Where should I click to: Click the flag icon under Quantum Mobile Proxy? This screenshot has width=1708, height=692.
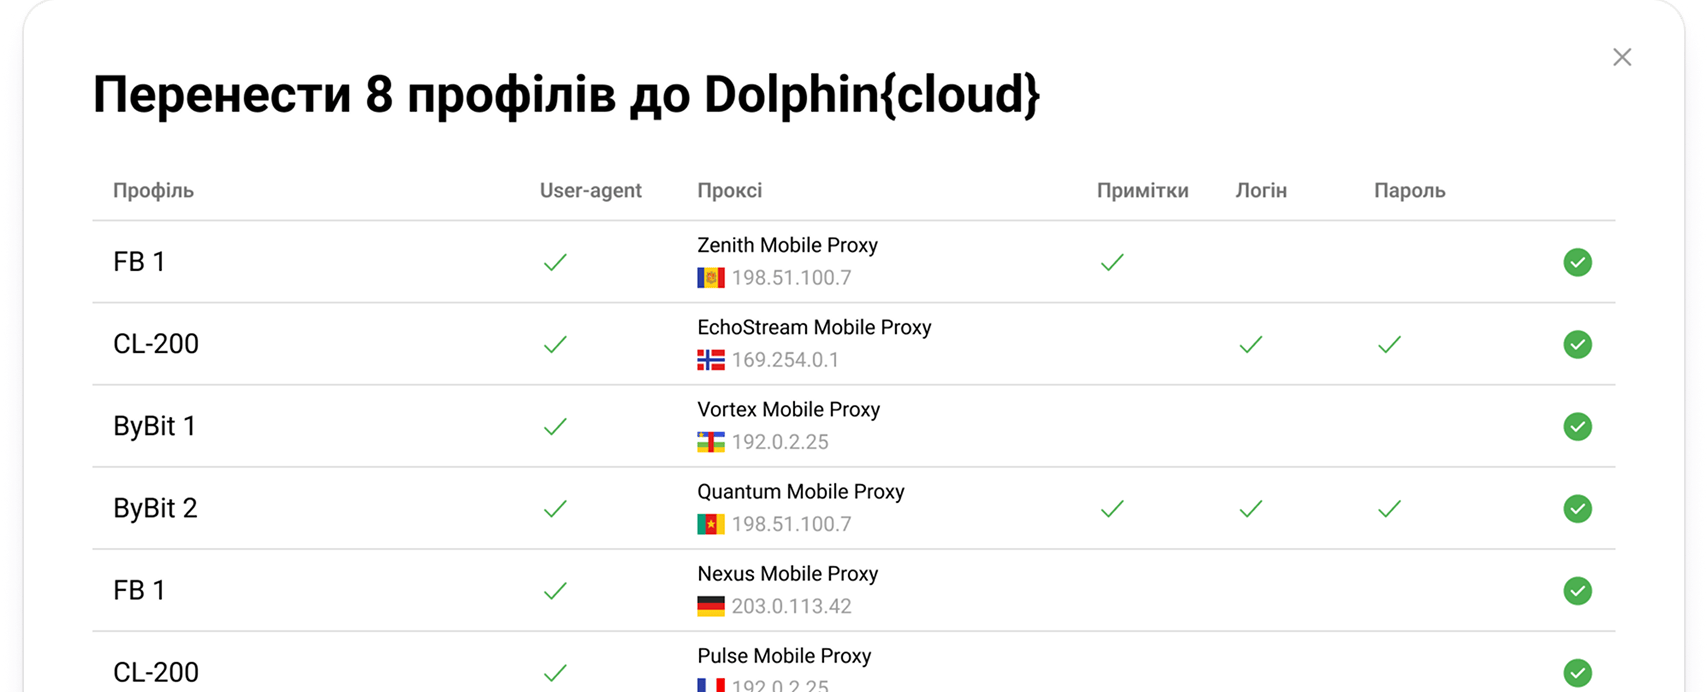point(711,524)
